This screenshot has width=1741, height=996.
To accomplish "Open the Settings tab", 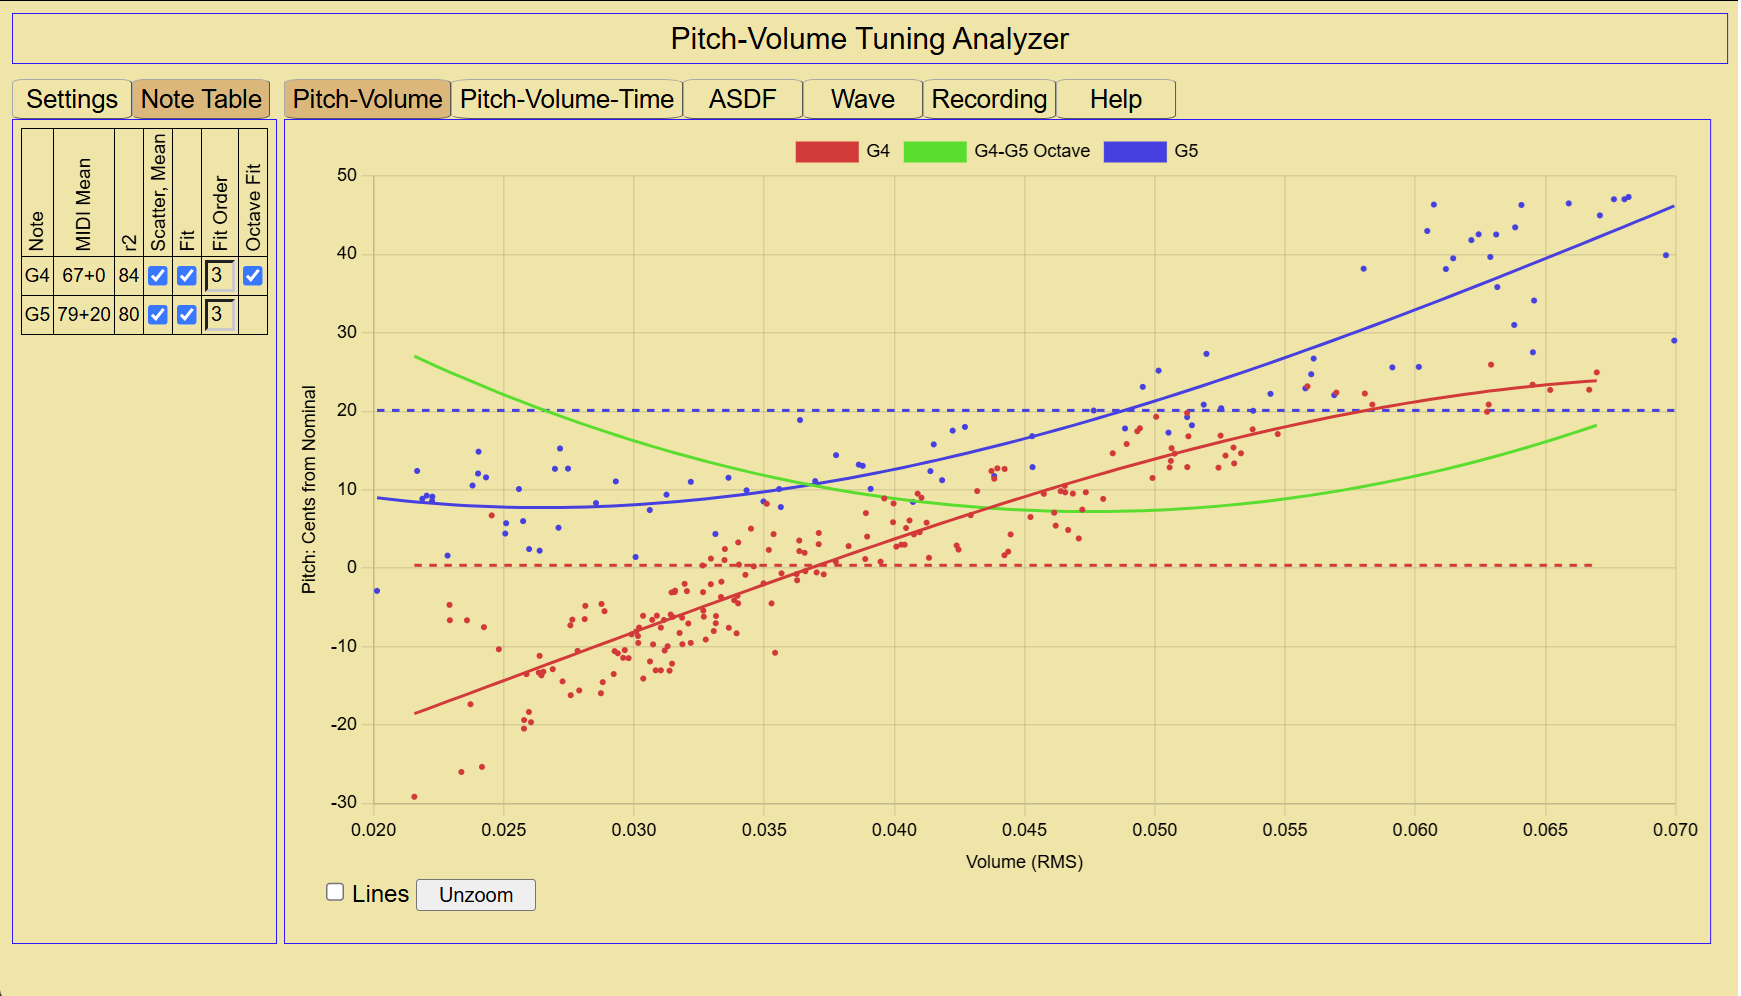I will click(x=72, y=99).
